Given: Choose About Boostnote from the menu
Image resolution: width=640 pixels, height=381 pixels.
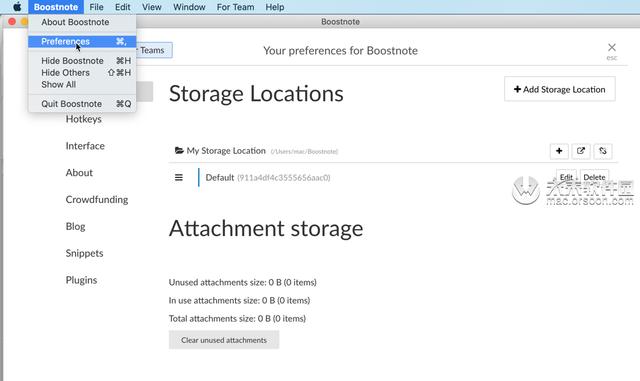Looking at the screenshot, I should [82, 22].
